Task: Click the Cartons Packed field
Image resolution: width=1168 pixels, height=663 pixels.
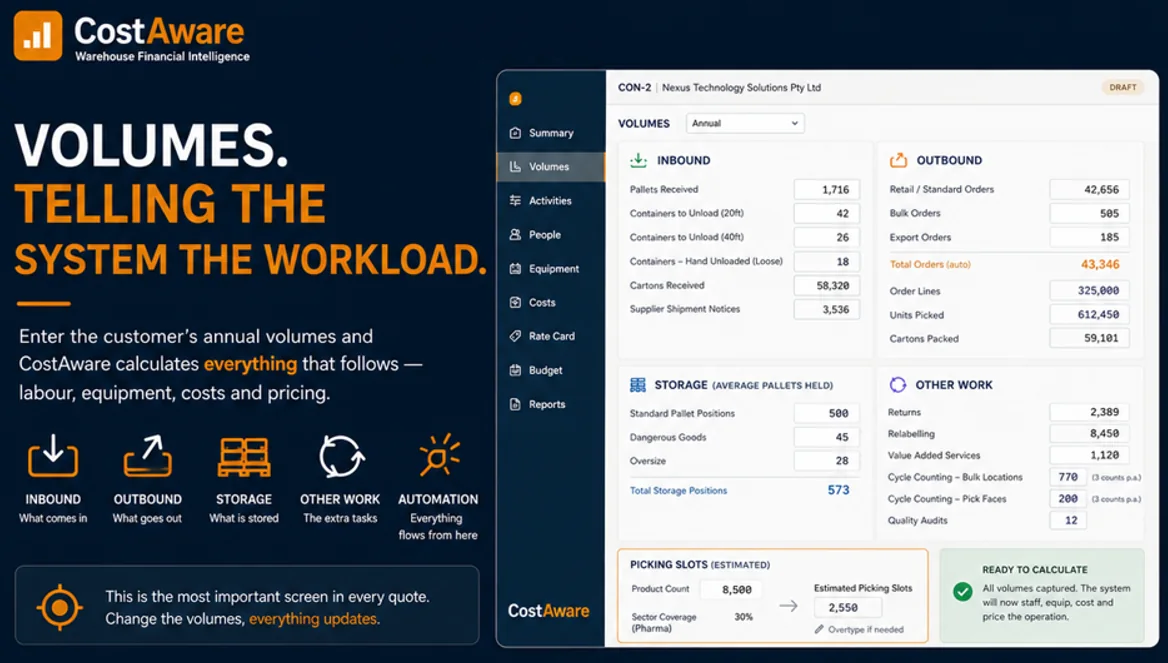Action: coord(1089,338)
